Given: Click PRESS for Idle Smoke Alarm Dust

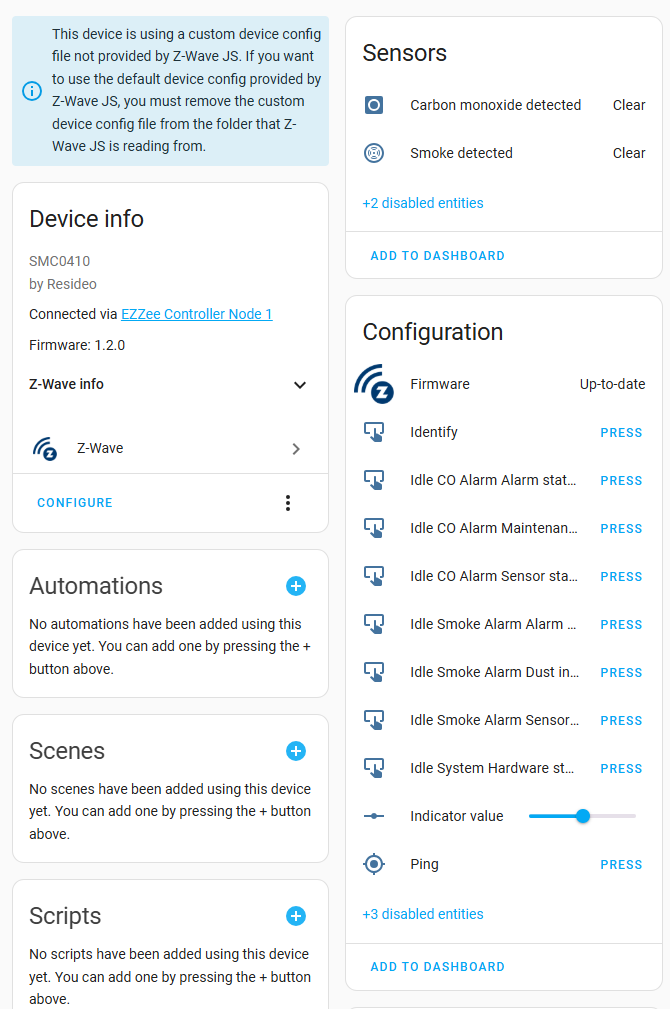Looking at the screenshot, I should point(621,673).
